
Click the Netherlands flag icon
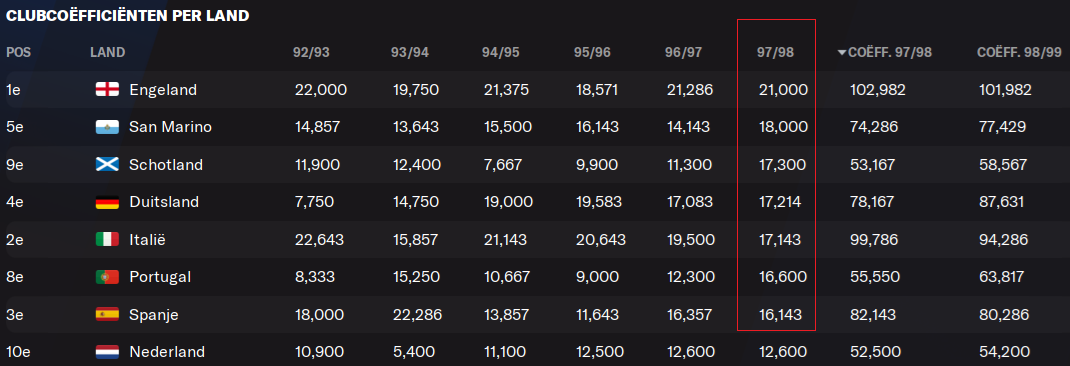(108, 352)
